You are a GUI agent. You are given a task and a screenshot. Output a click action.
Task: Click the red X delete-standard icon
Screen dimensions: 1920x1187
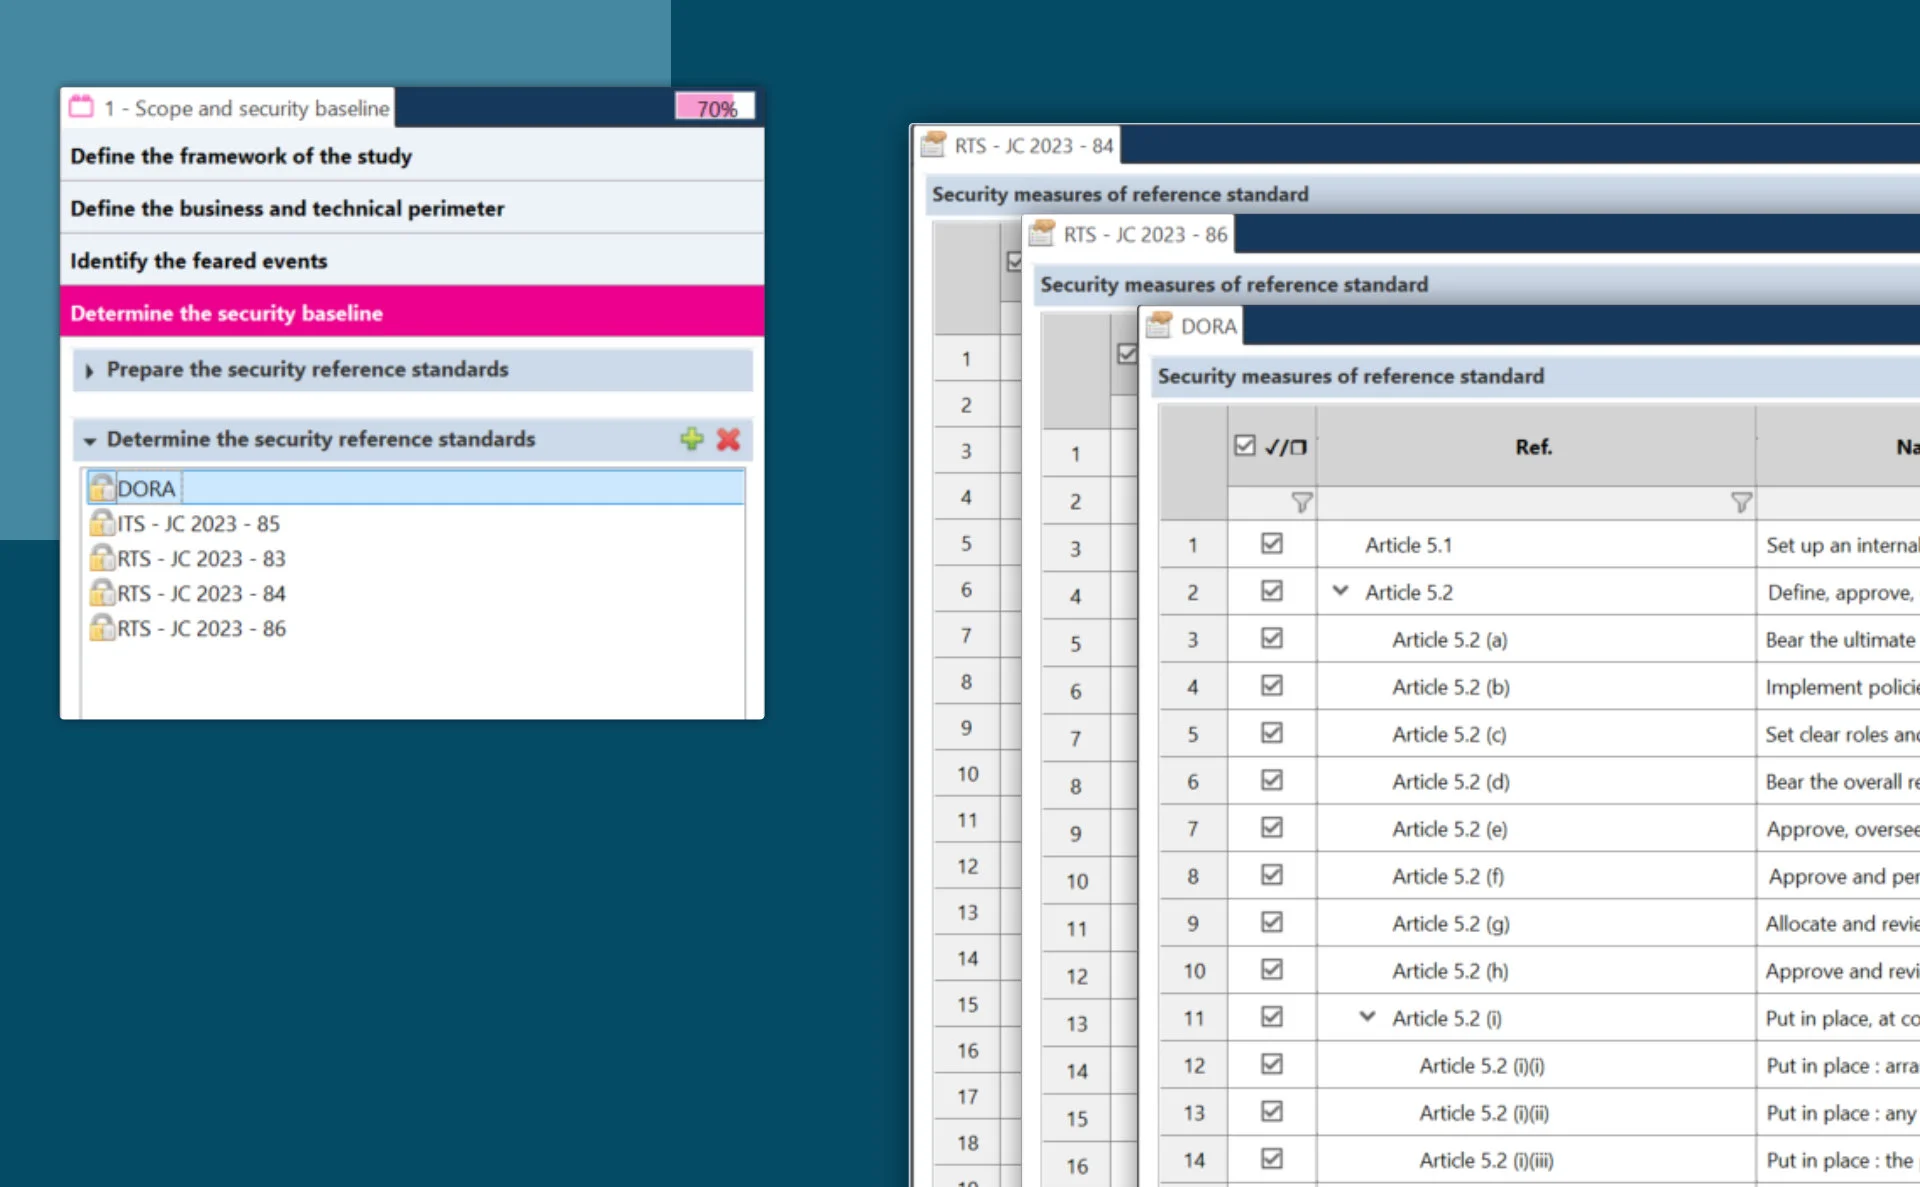click(x=729, y=439)
